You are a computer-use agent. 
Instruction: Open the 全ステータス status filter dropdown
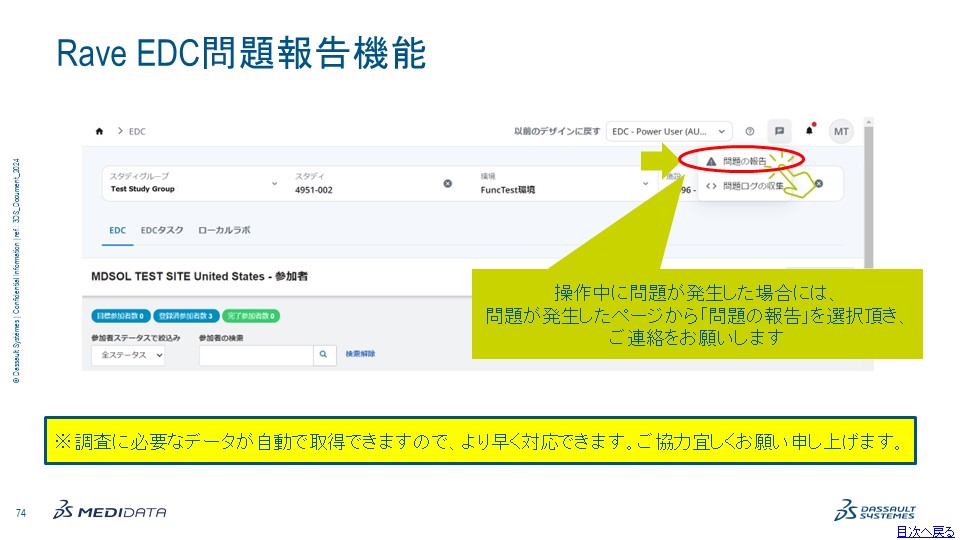click(128, 355)
